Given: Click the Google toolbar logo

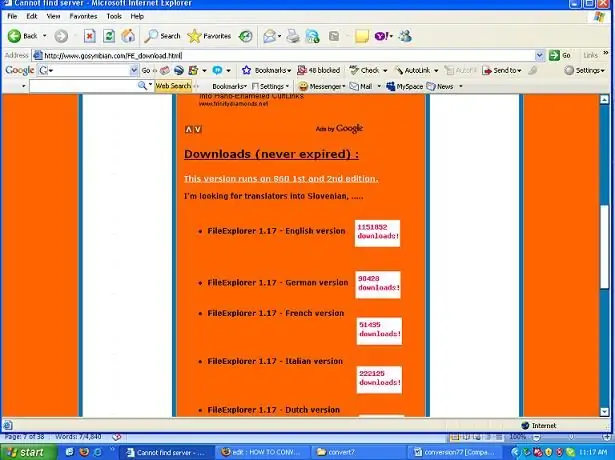Looking at the screenshot, I should point(20,70).
